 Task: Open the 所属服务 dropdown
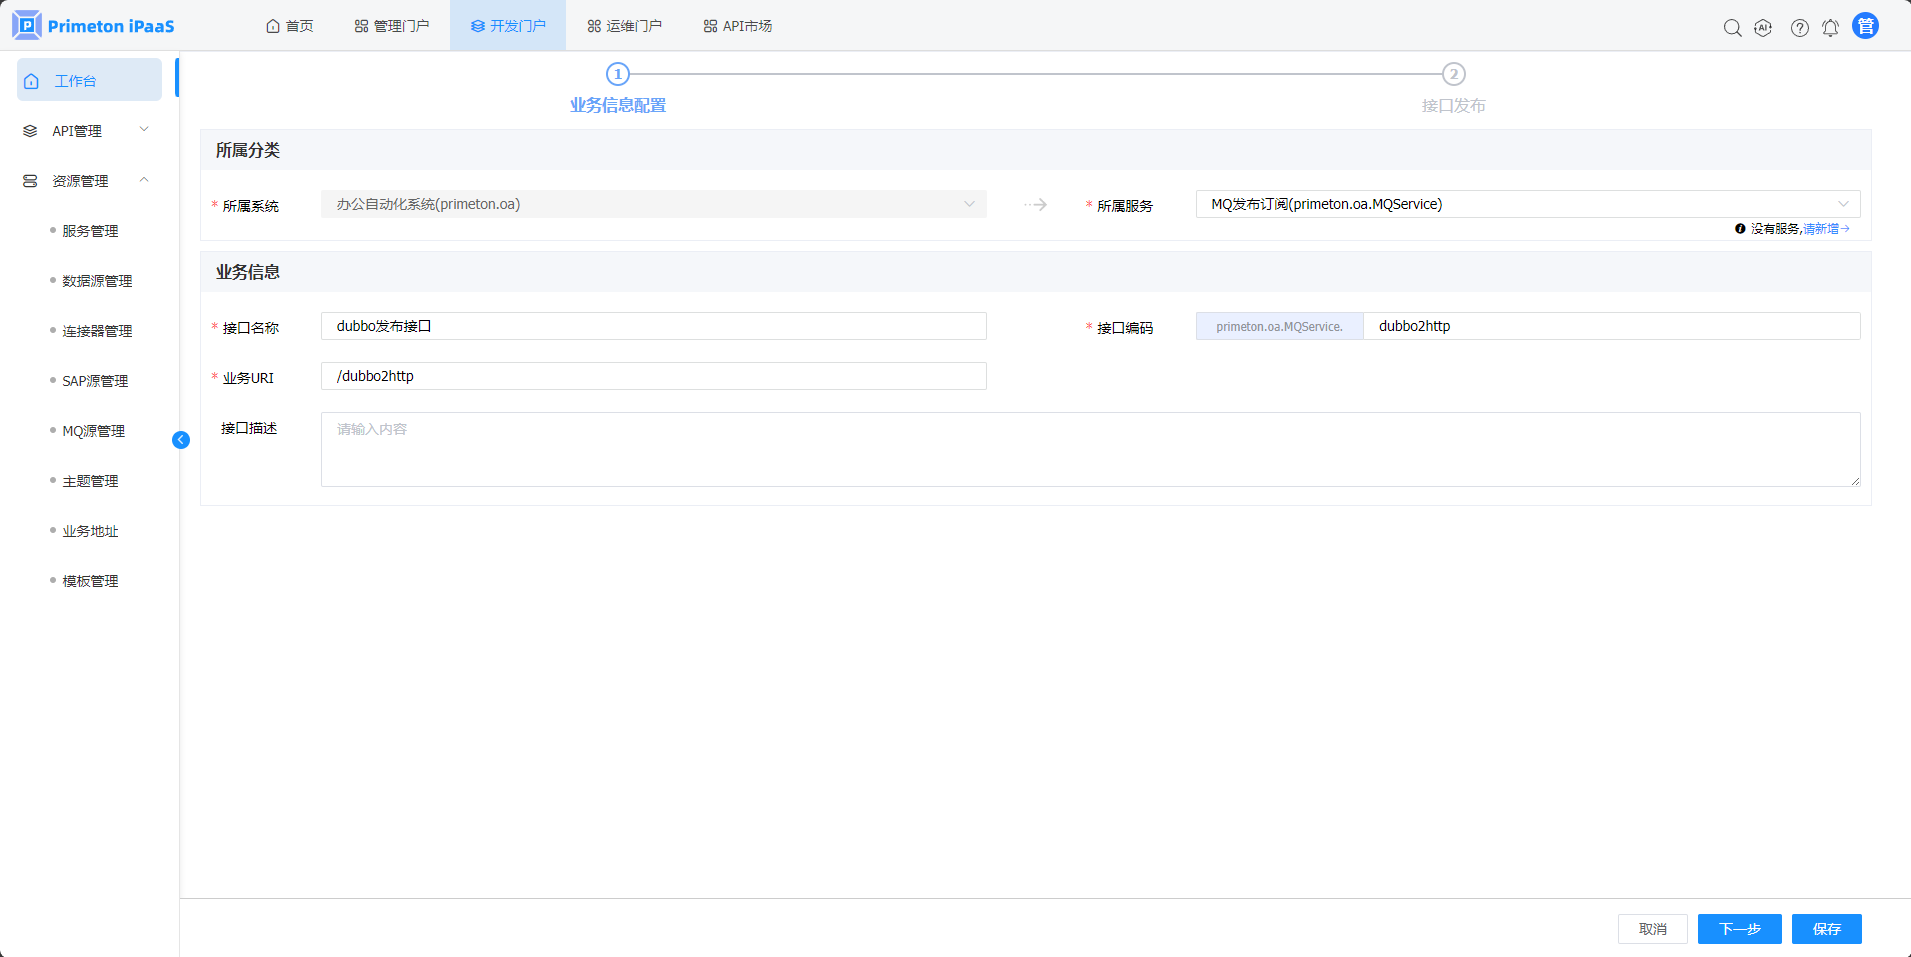[1527, 204]
